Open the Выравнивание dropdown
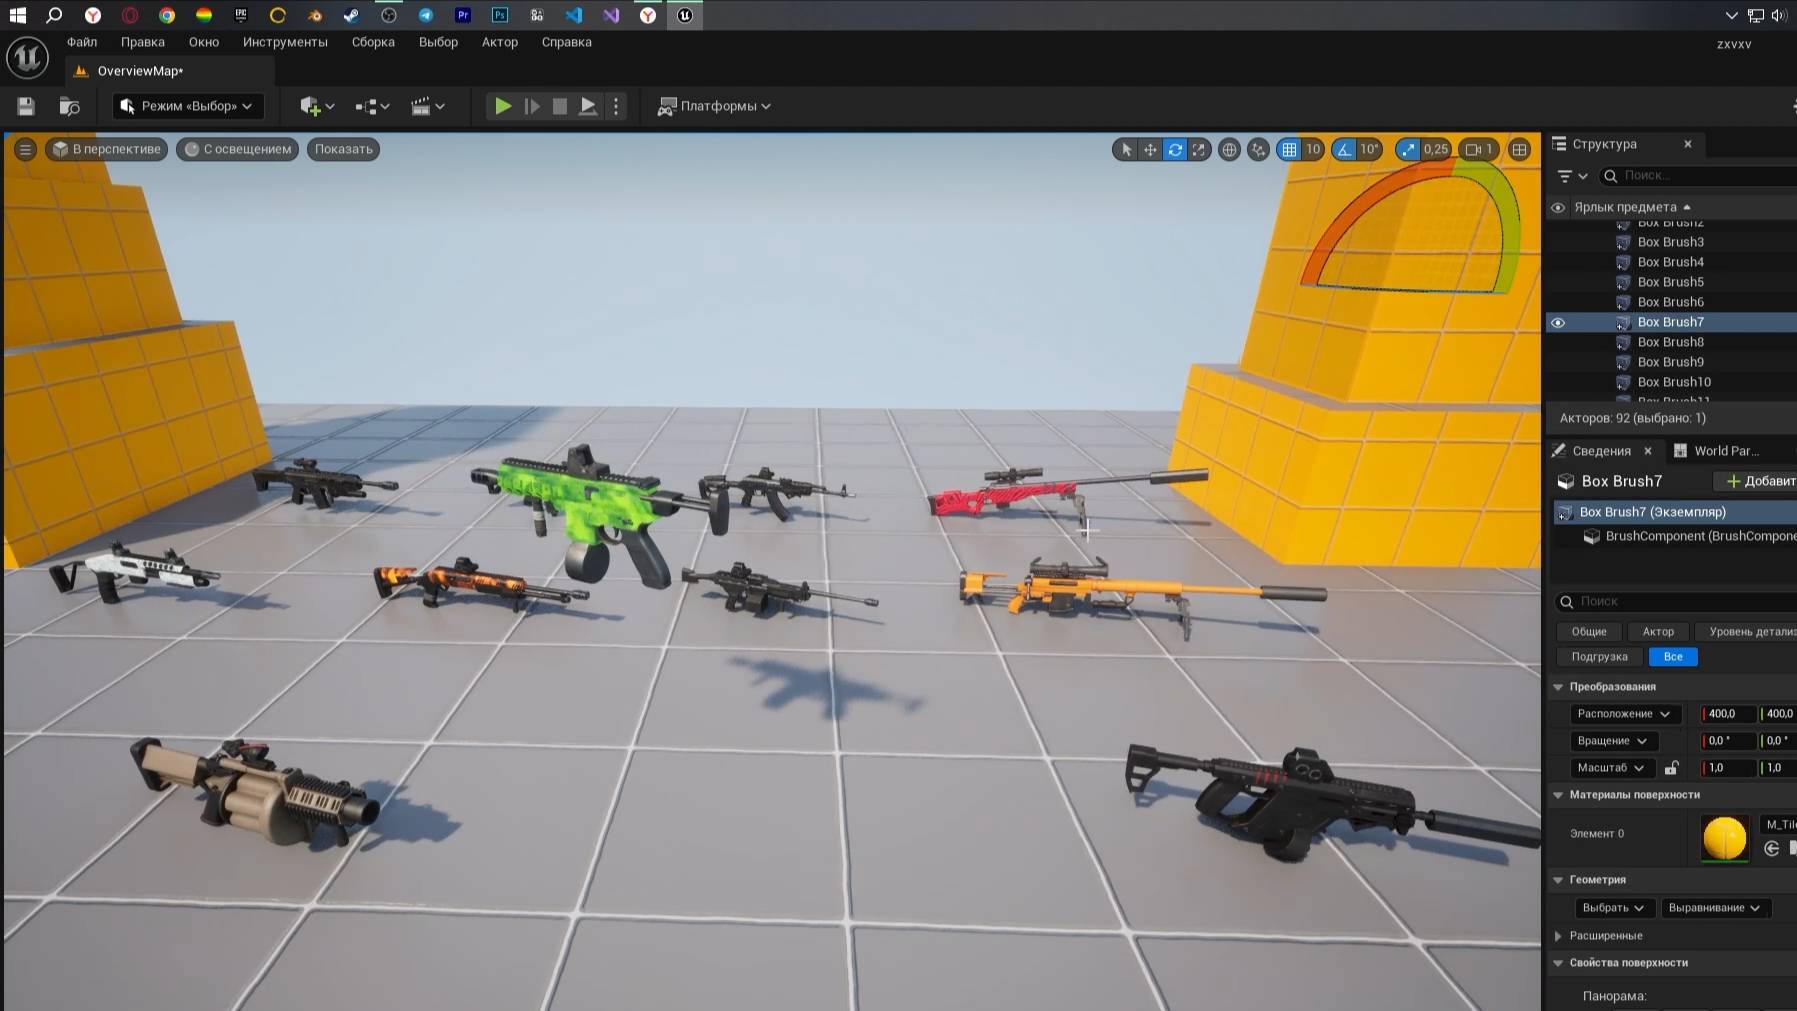The image size is (1797, 1011). click(1716, 907)
